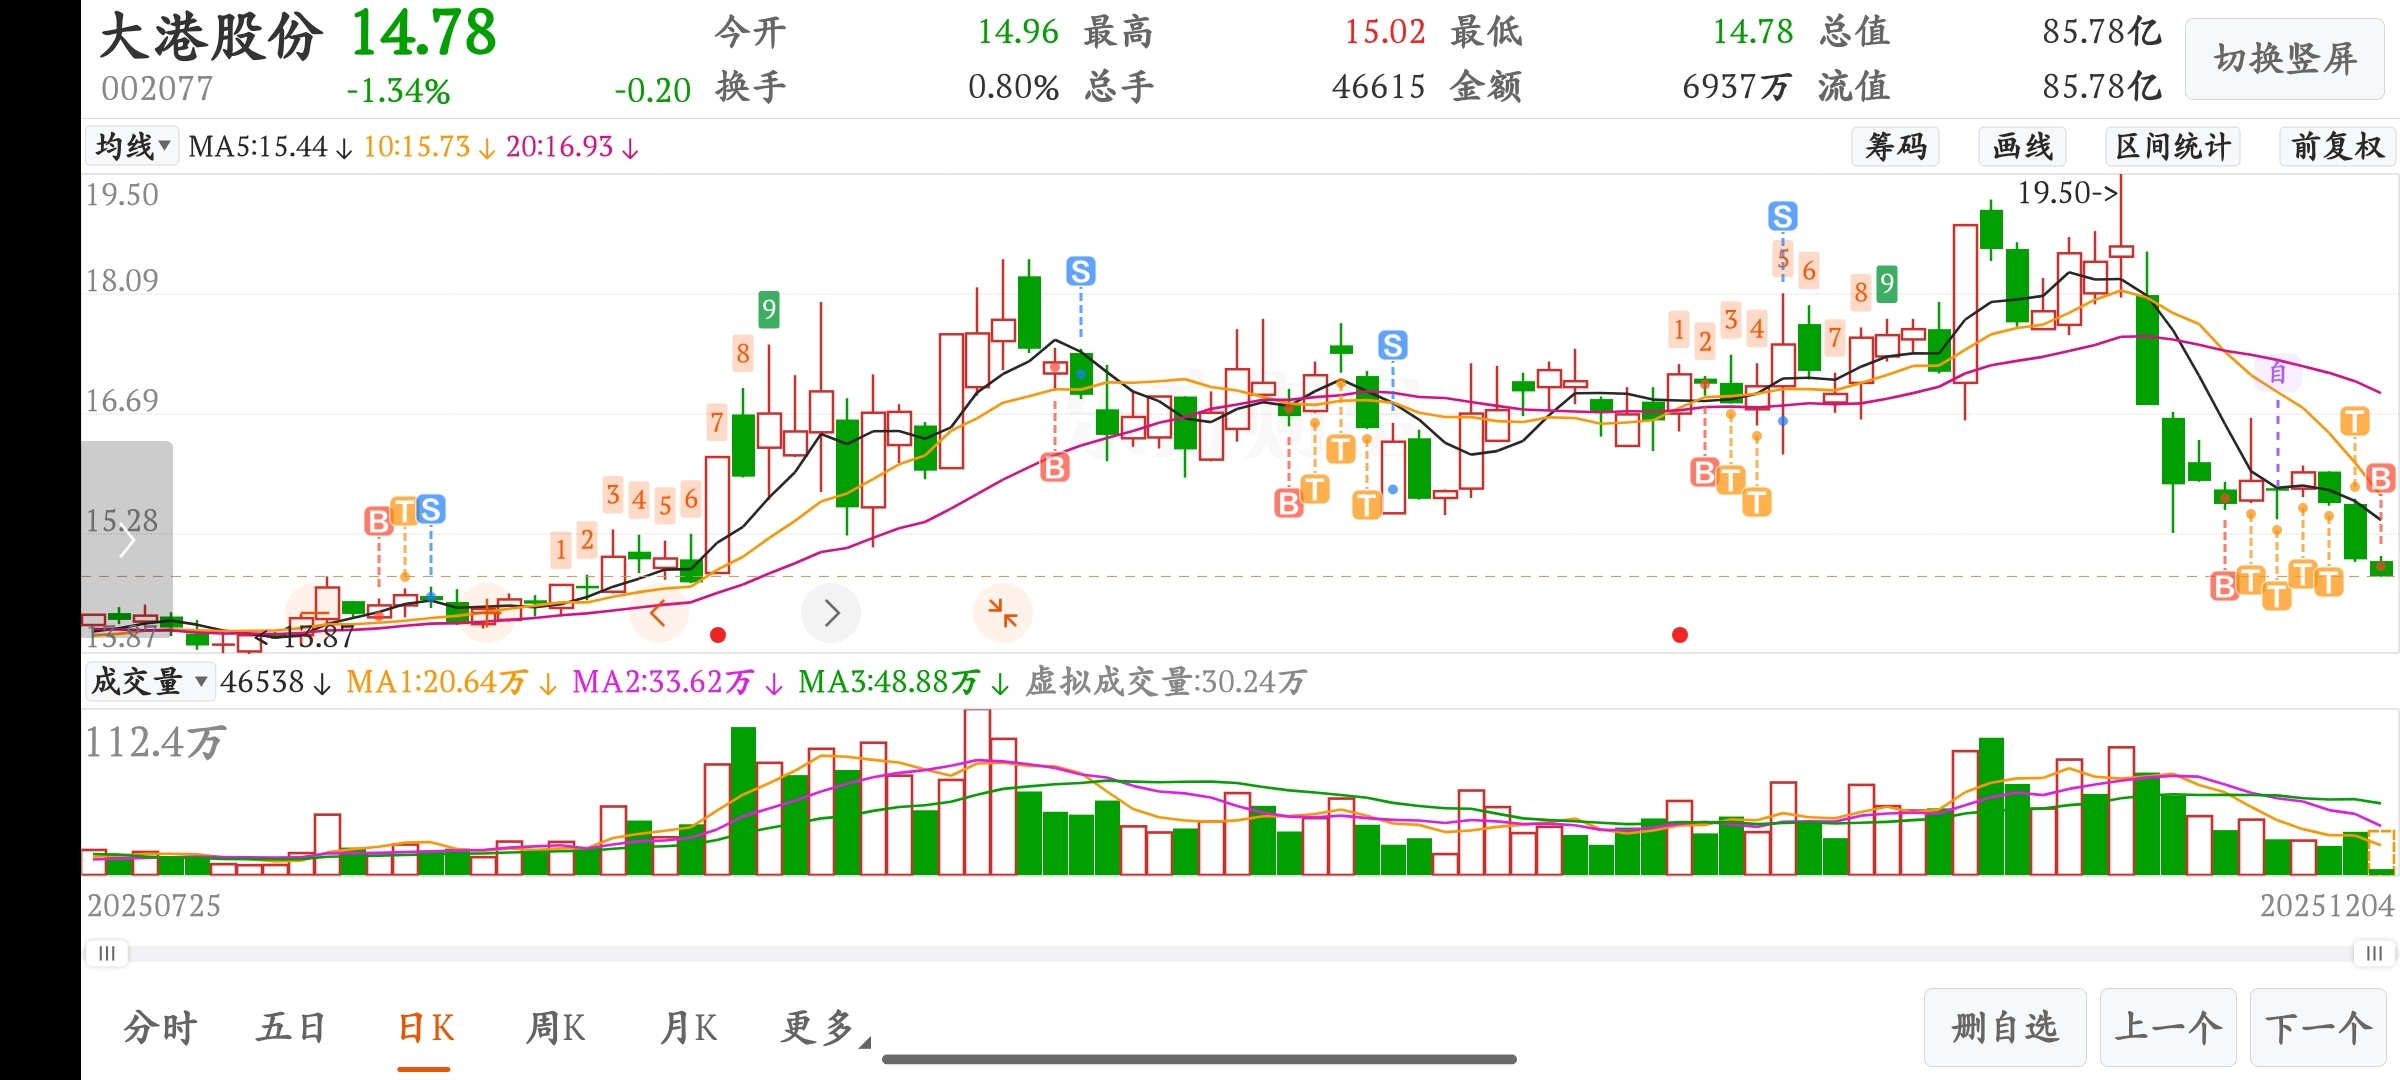Viewport: 2400px width, 1080px height.
Task: Click the left-arrow chart scroll icon
Action: click(x=658, y=613)
